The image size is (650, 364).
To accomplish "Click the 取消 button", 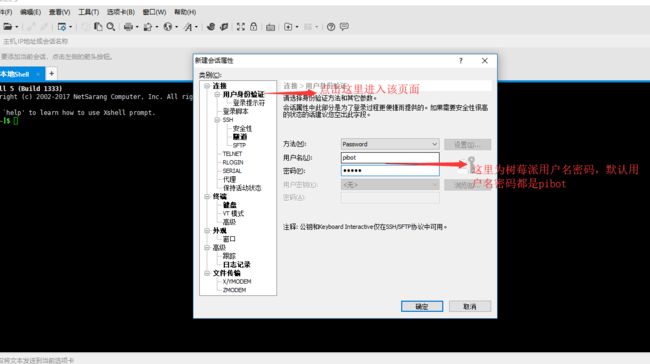I will 470,306.
